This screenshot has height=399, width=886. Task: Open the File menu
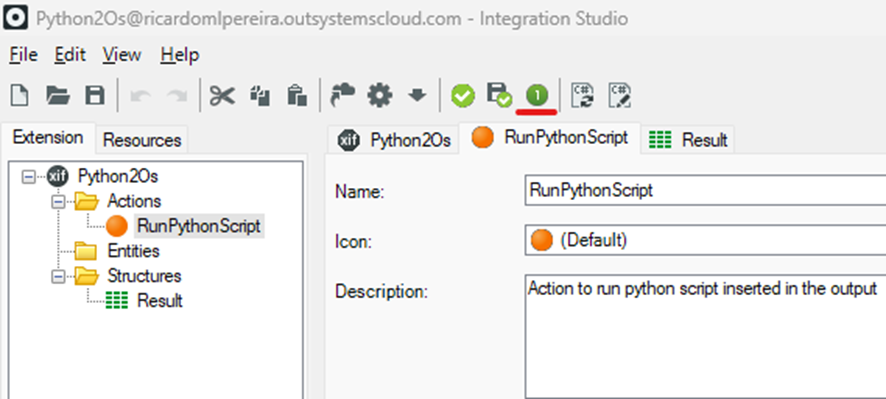(x=24, y=55)
